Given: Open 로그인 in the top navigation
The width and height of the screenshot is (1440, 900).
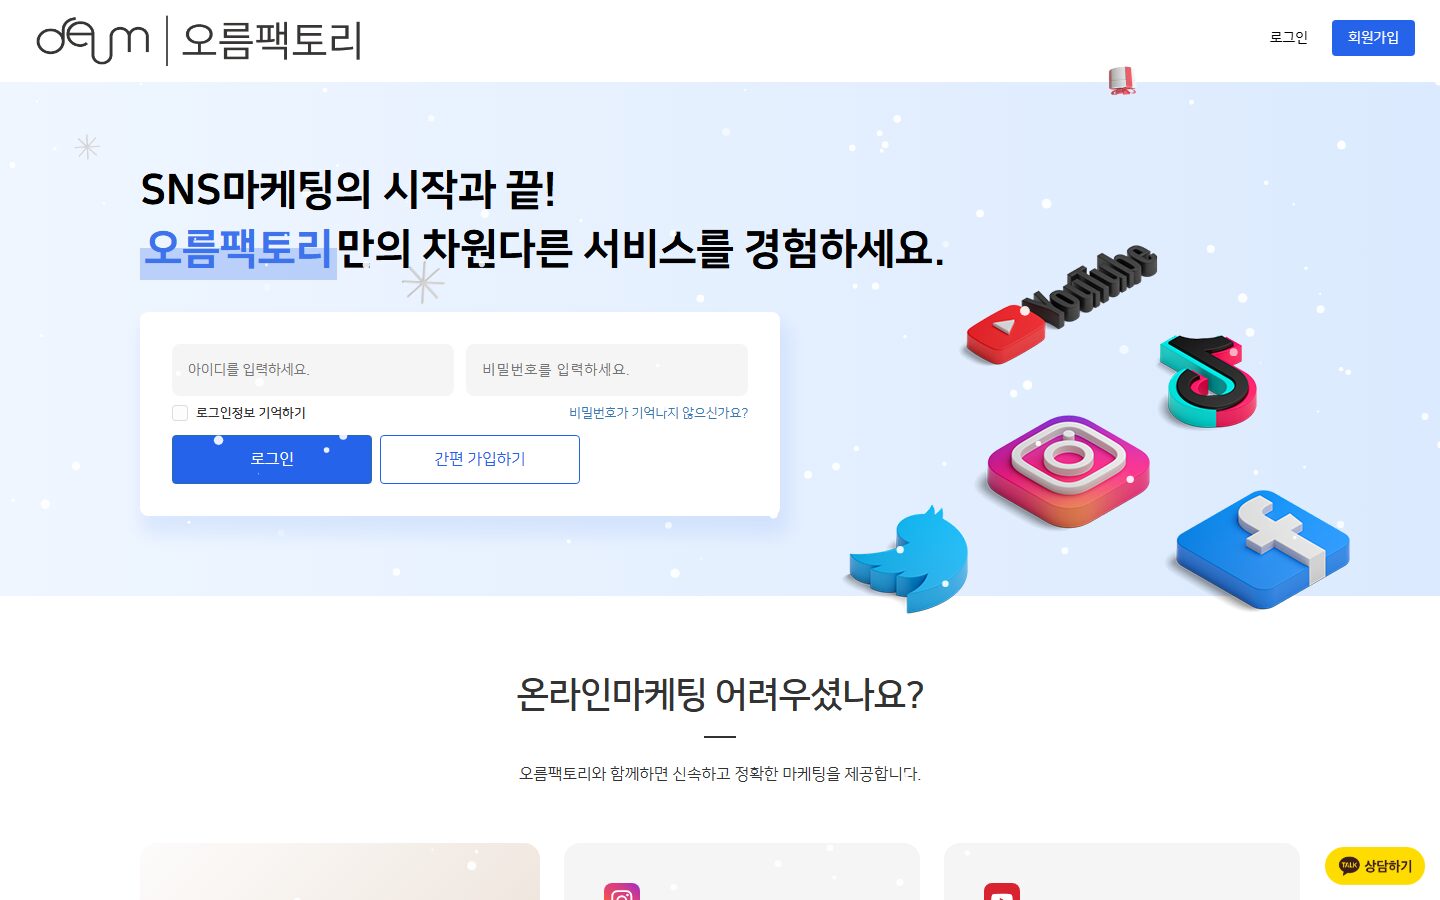Looking at the screenshot, I should coord(1288,37).
